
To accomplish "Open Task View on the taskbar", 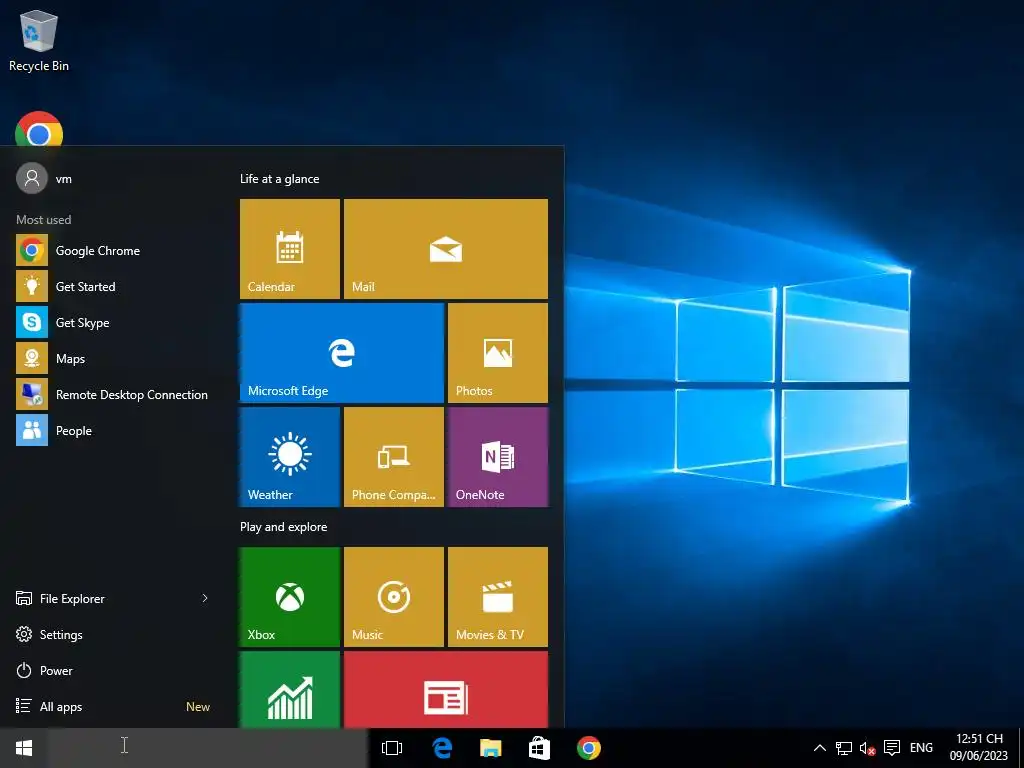I will (392, 748).
